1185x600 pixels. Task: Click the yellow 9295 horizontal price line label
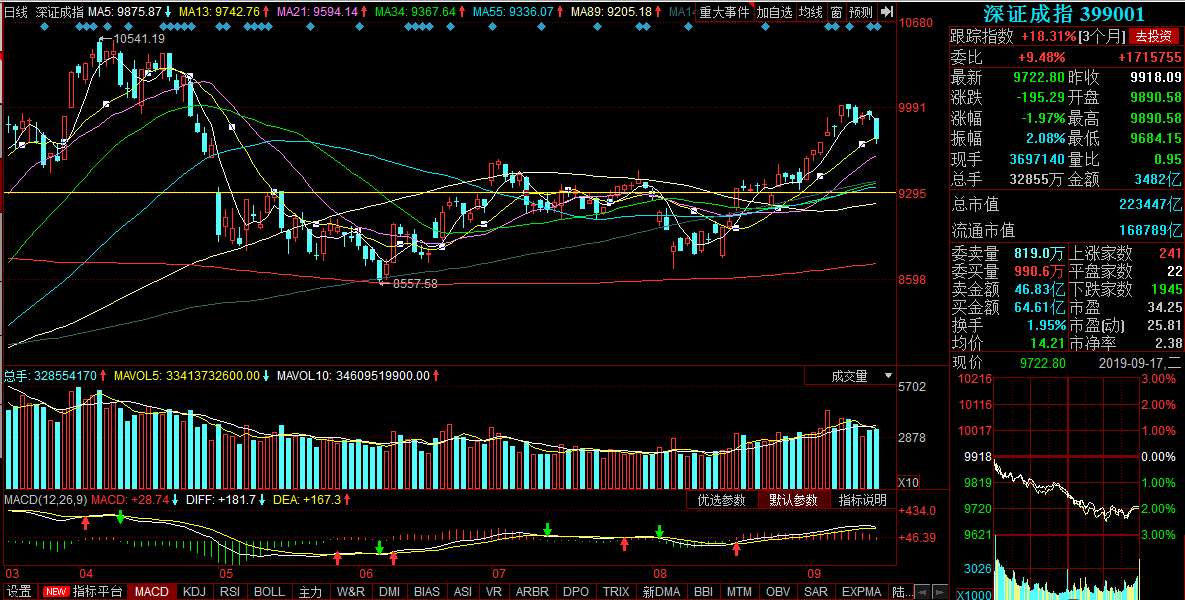tap(911, 193)
